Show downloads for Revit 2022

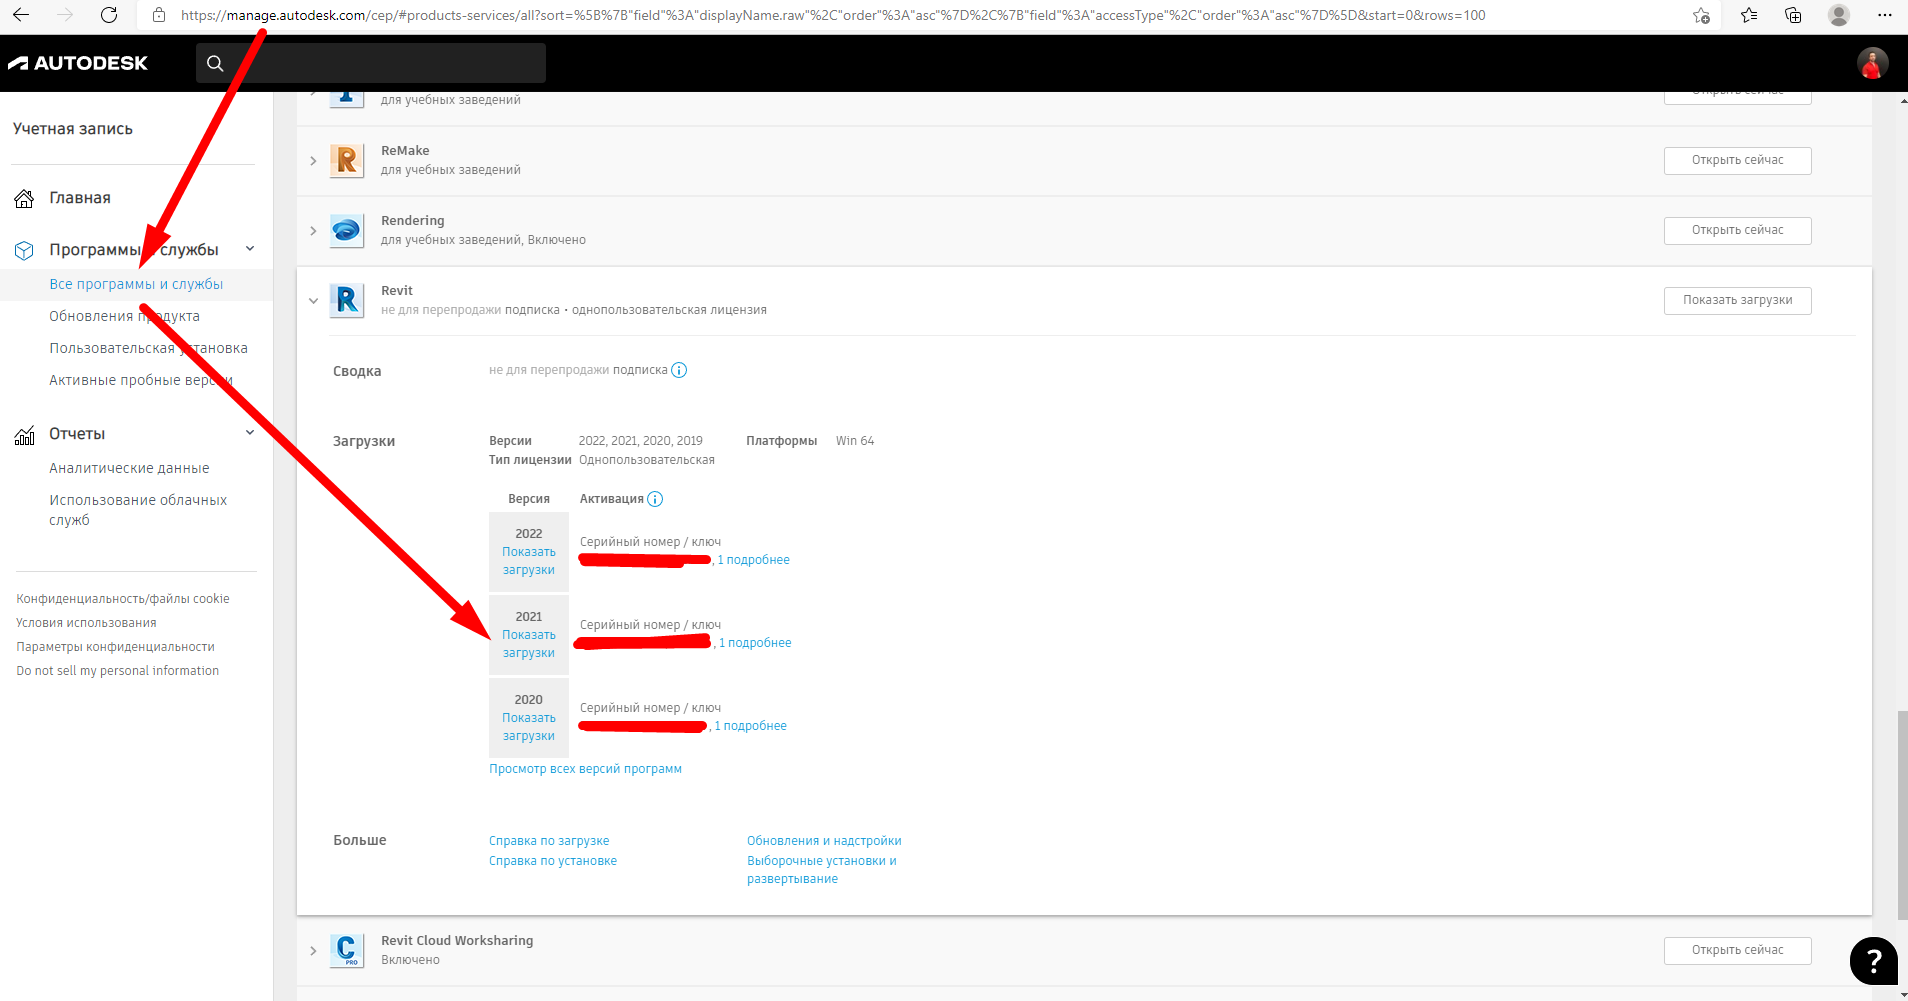coord(529,561)
